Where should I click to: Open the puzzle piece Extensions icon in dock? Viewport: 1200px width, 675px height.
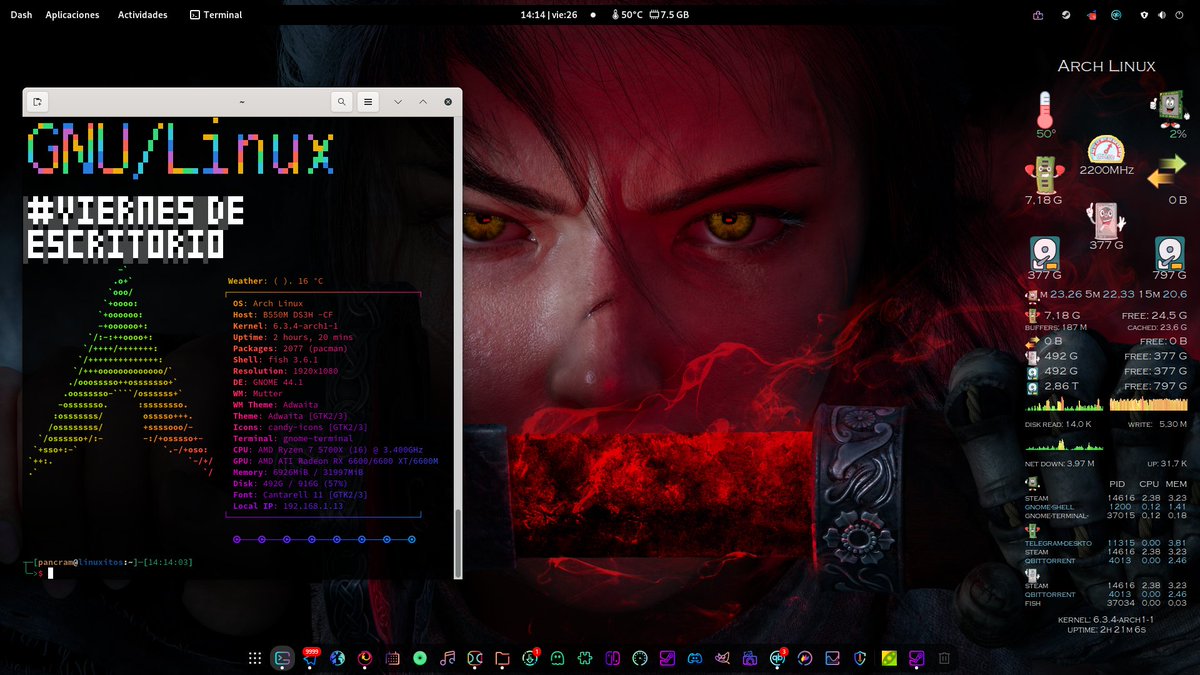coord(584,658)
